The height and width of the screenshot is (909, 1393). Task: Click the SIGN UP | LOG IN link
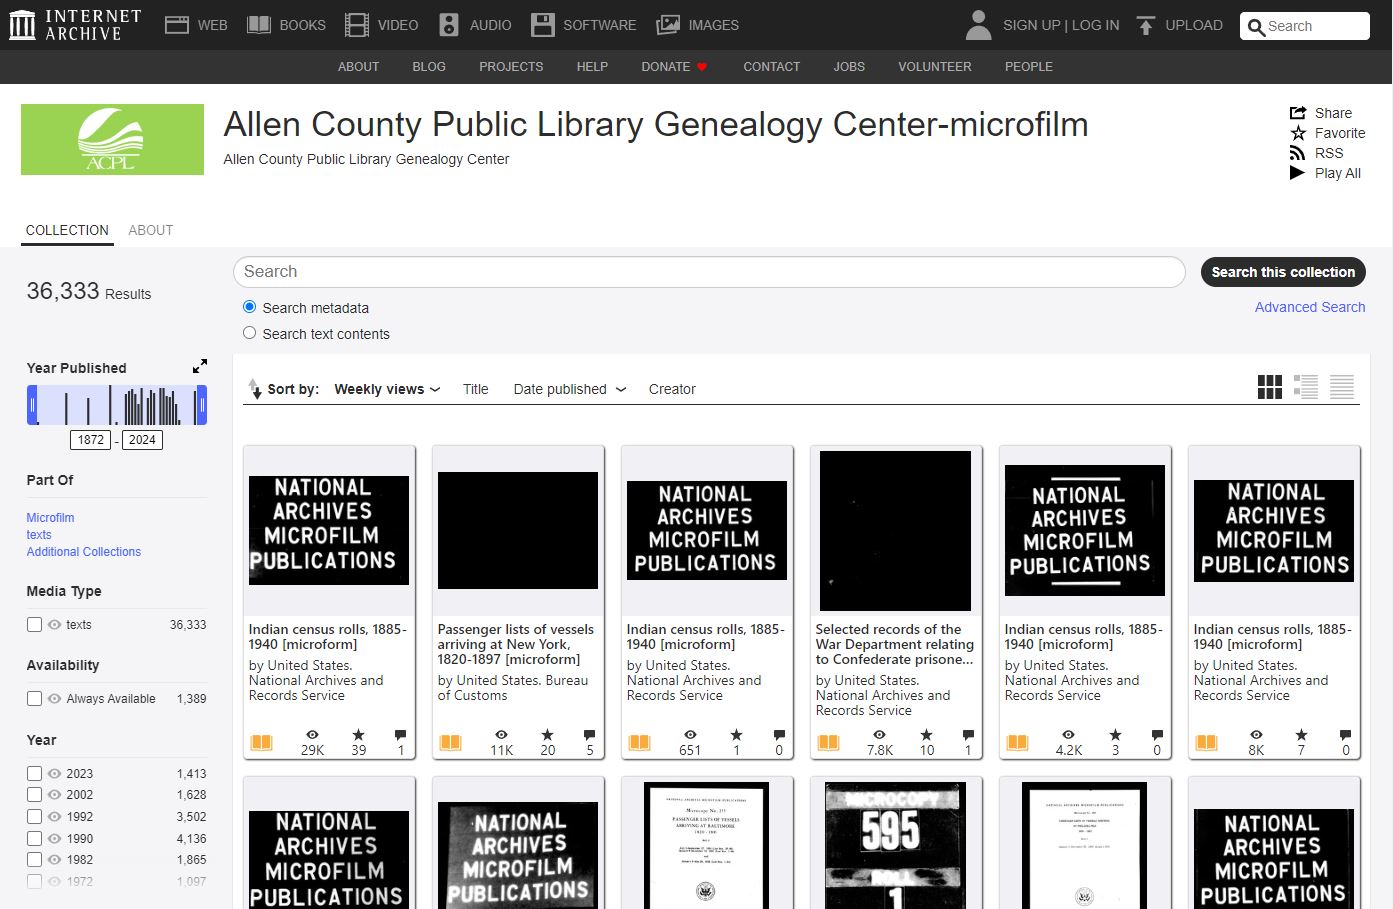click(1061, 25)
